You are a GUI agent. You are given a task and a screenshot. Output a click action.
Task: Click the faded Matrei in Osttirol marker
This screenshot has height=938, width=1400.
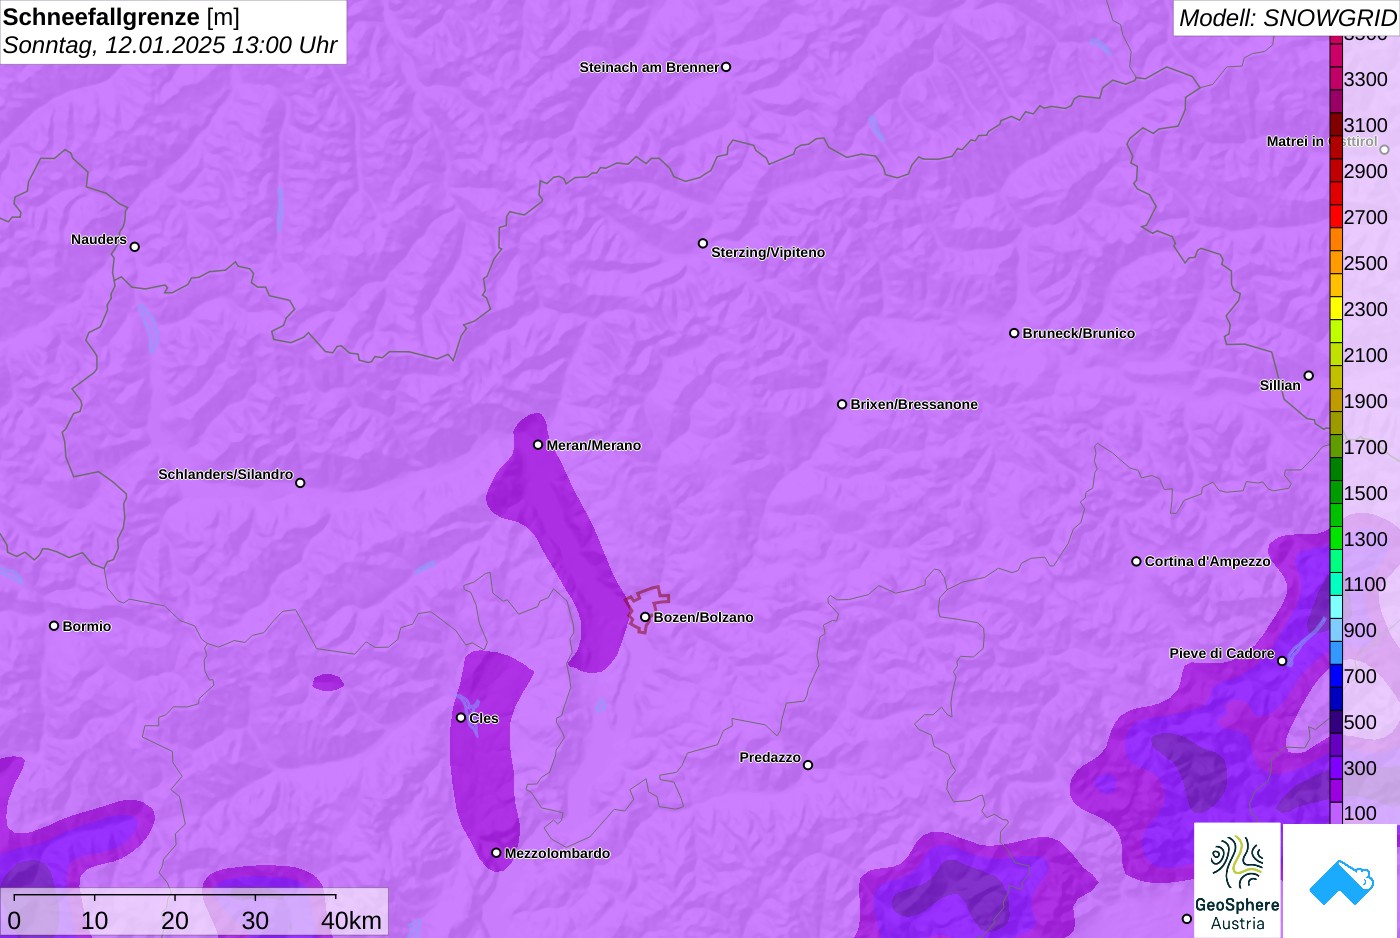1384,150
